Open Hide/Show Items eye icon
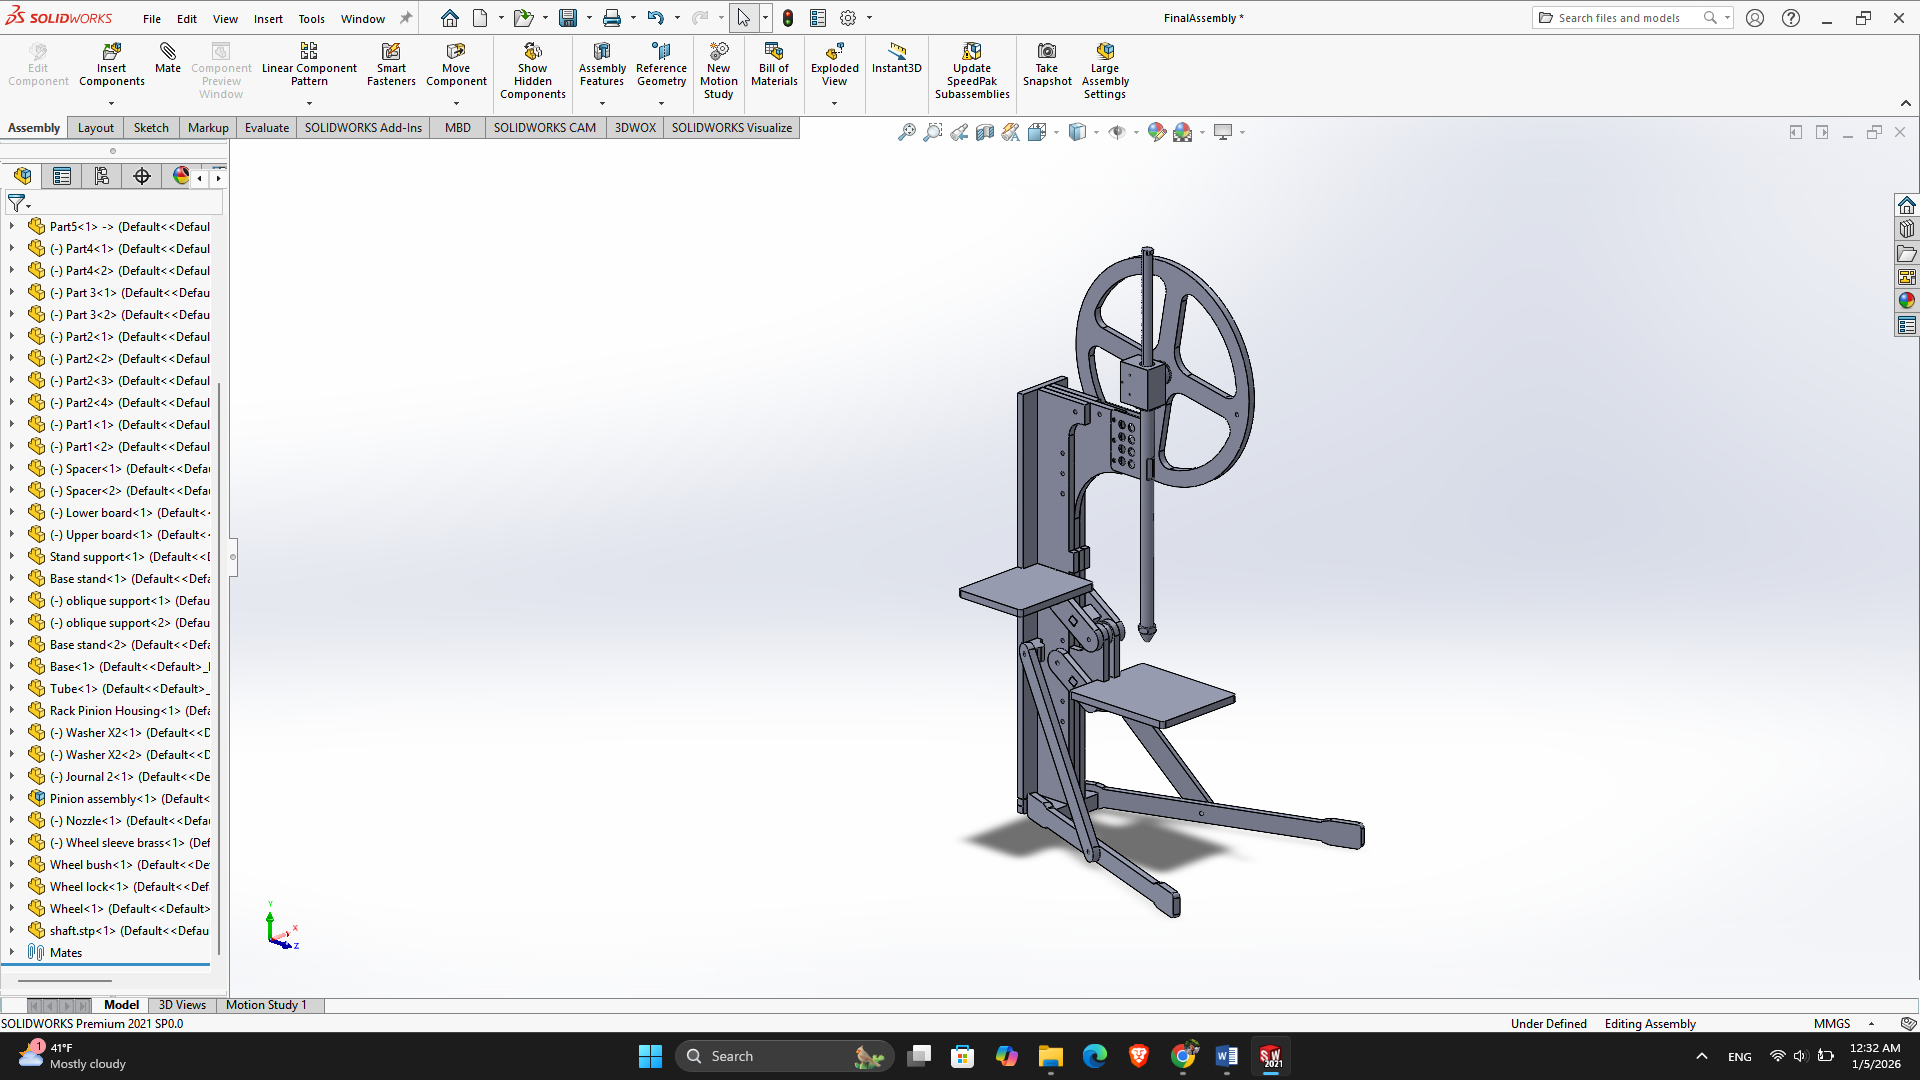1920x1080 pixels. pyautogui.click(x=1118, y=131)
